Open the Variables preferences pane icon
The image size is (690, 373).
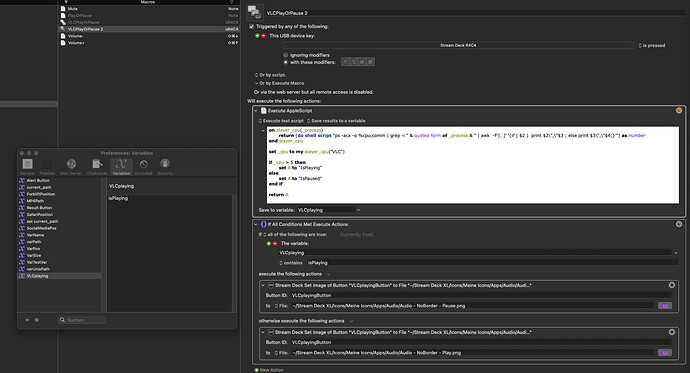(x=121, y=167)
